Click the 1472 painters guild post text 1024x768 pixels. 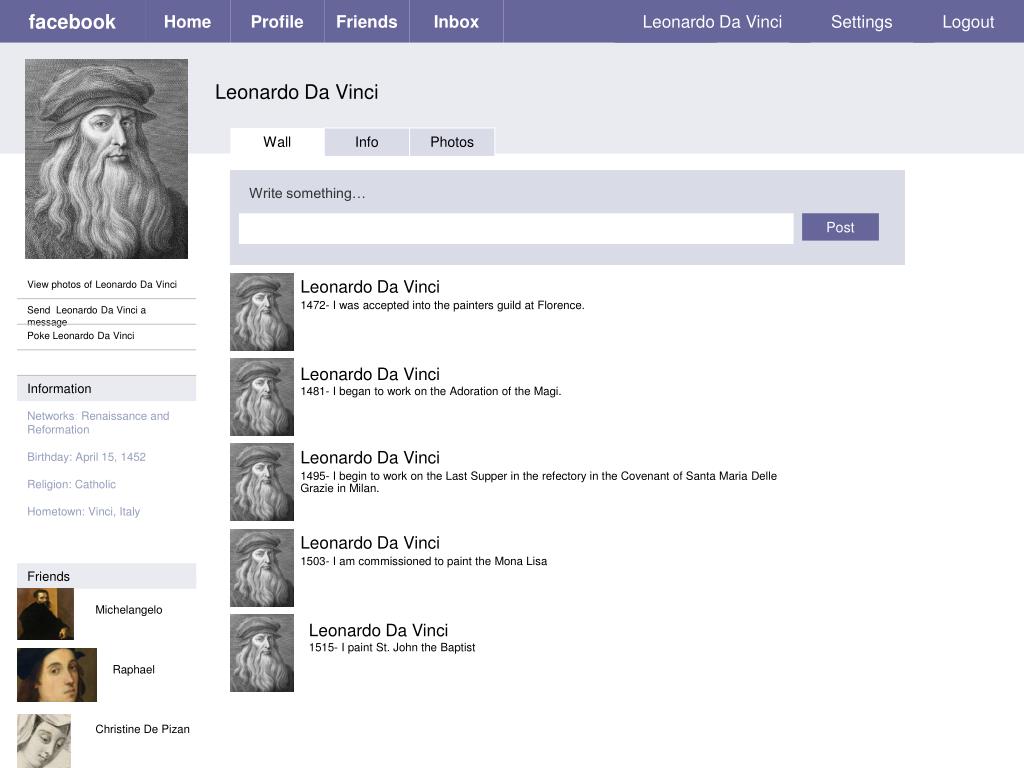coord(442,305)
